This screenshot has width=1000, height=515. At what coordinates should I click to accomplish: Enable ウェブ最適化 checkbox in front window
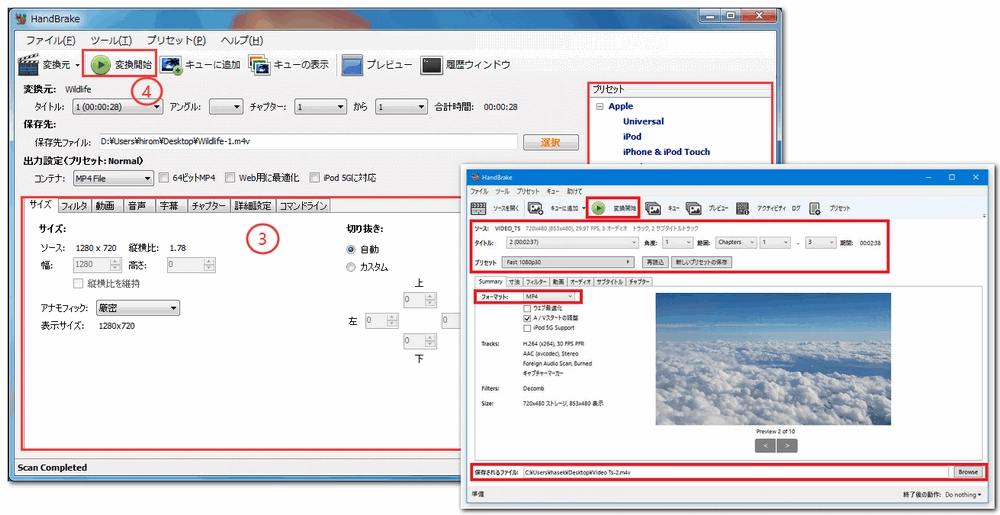click(527, 308)
